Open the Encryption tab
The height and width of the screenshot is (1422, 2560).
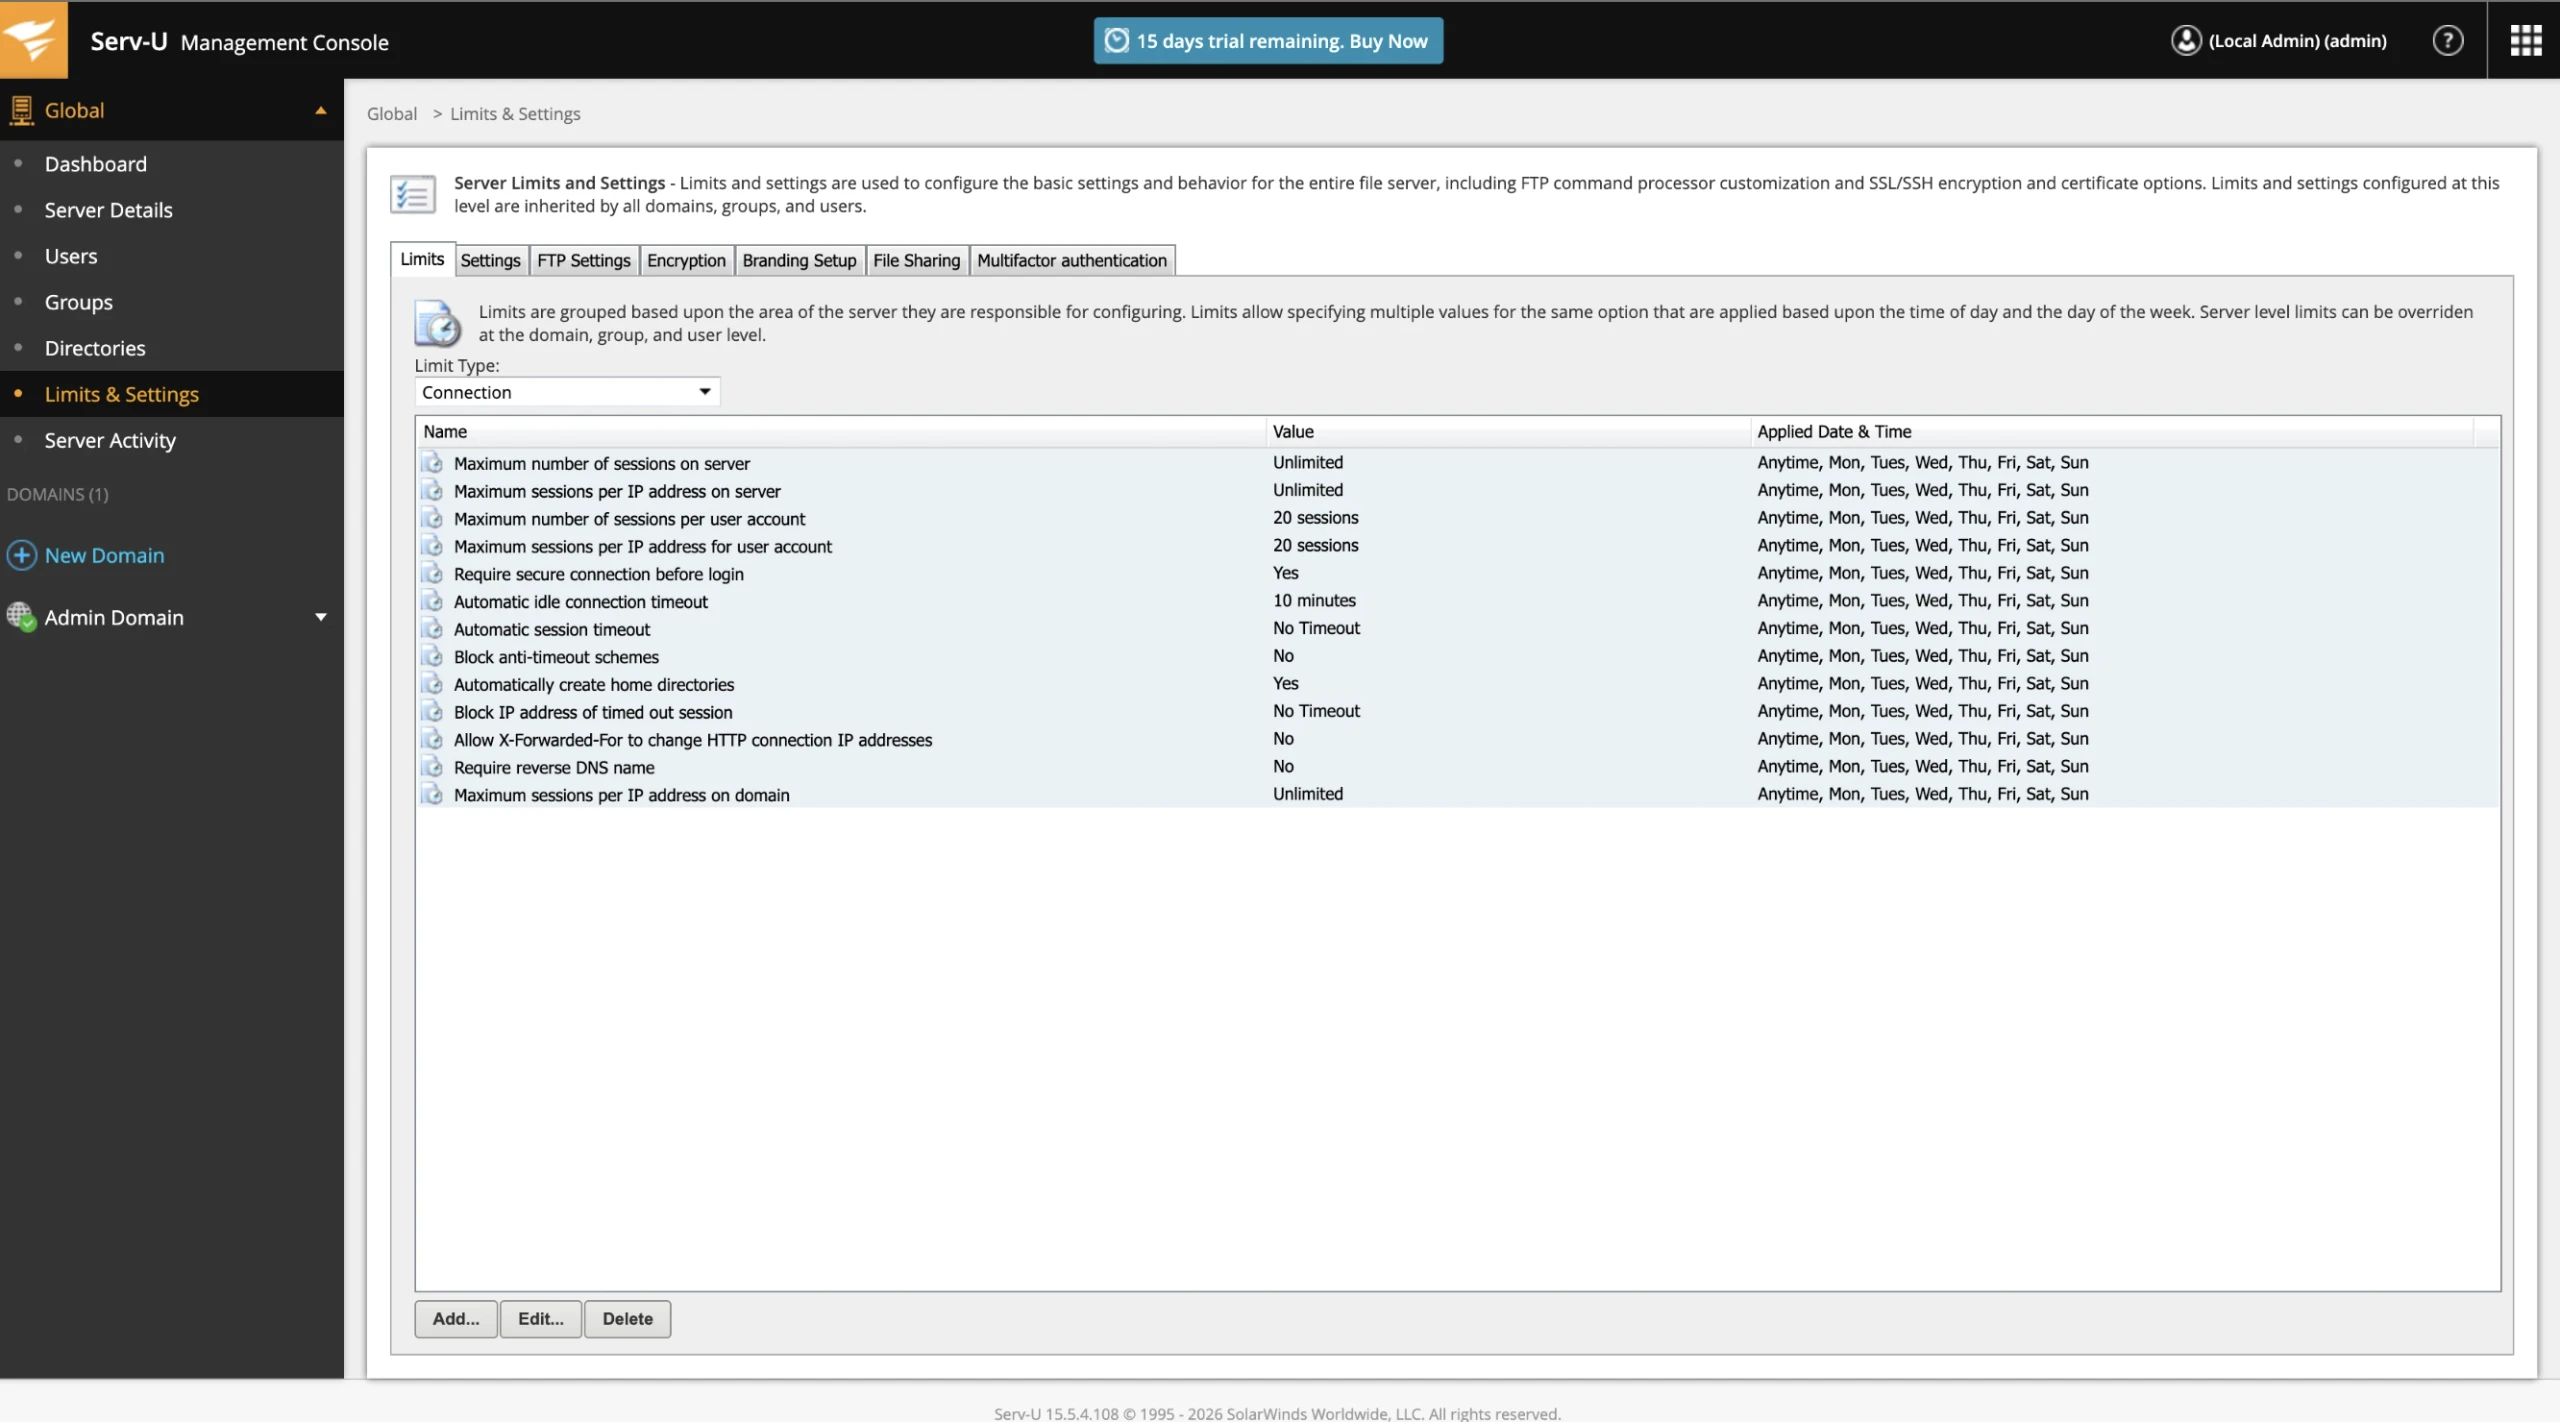686,260
